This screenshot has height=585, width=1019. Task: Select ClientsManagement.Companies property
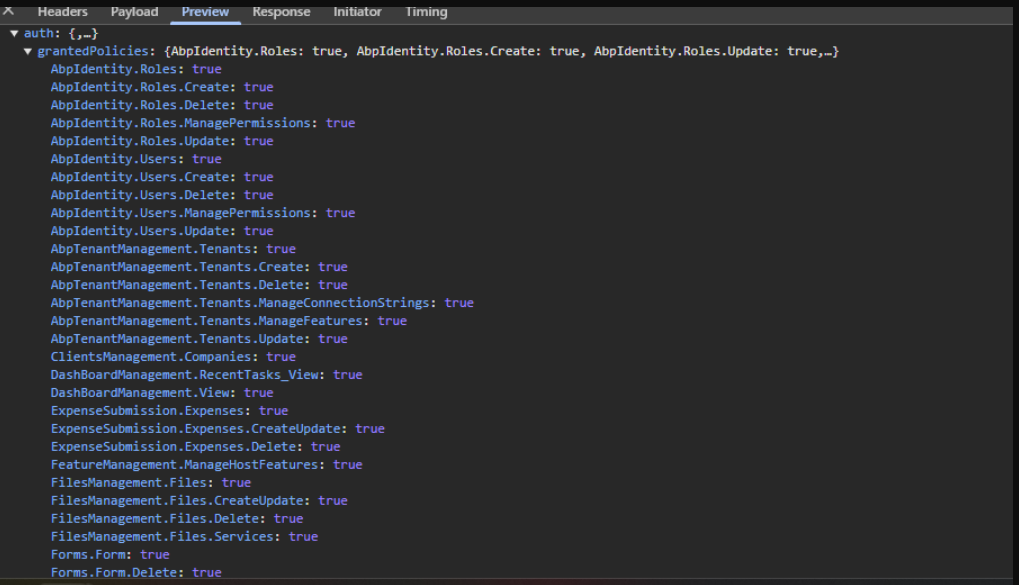[155, 357]
